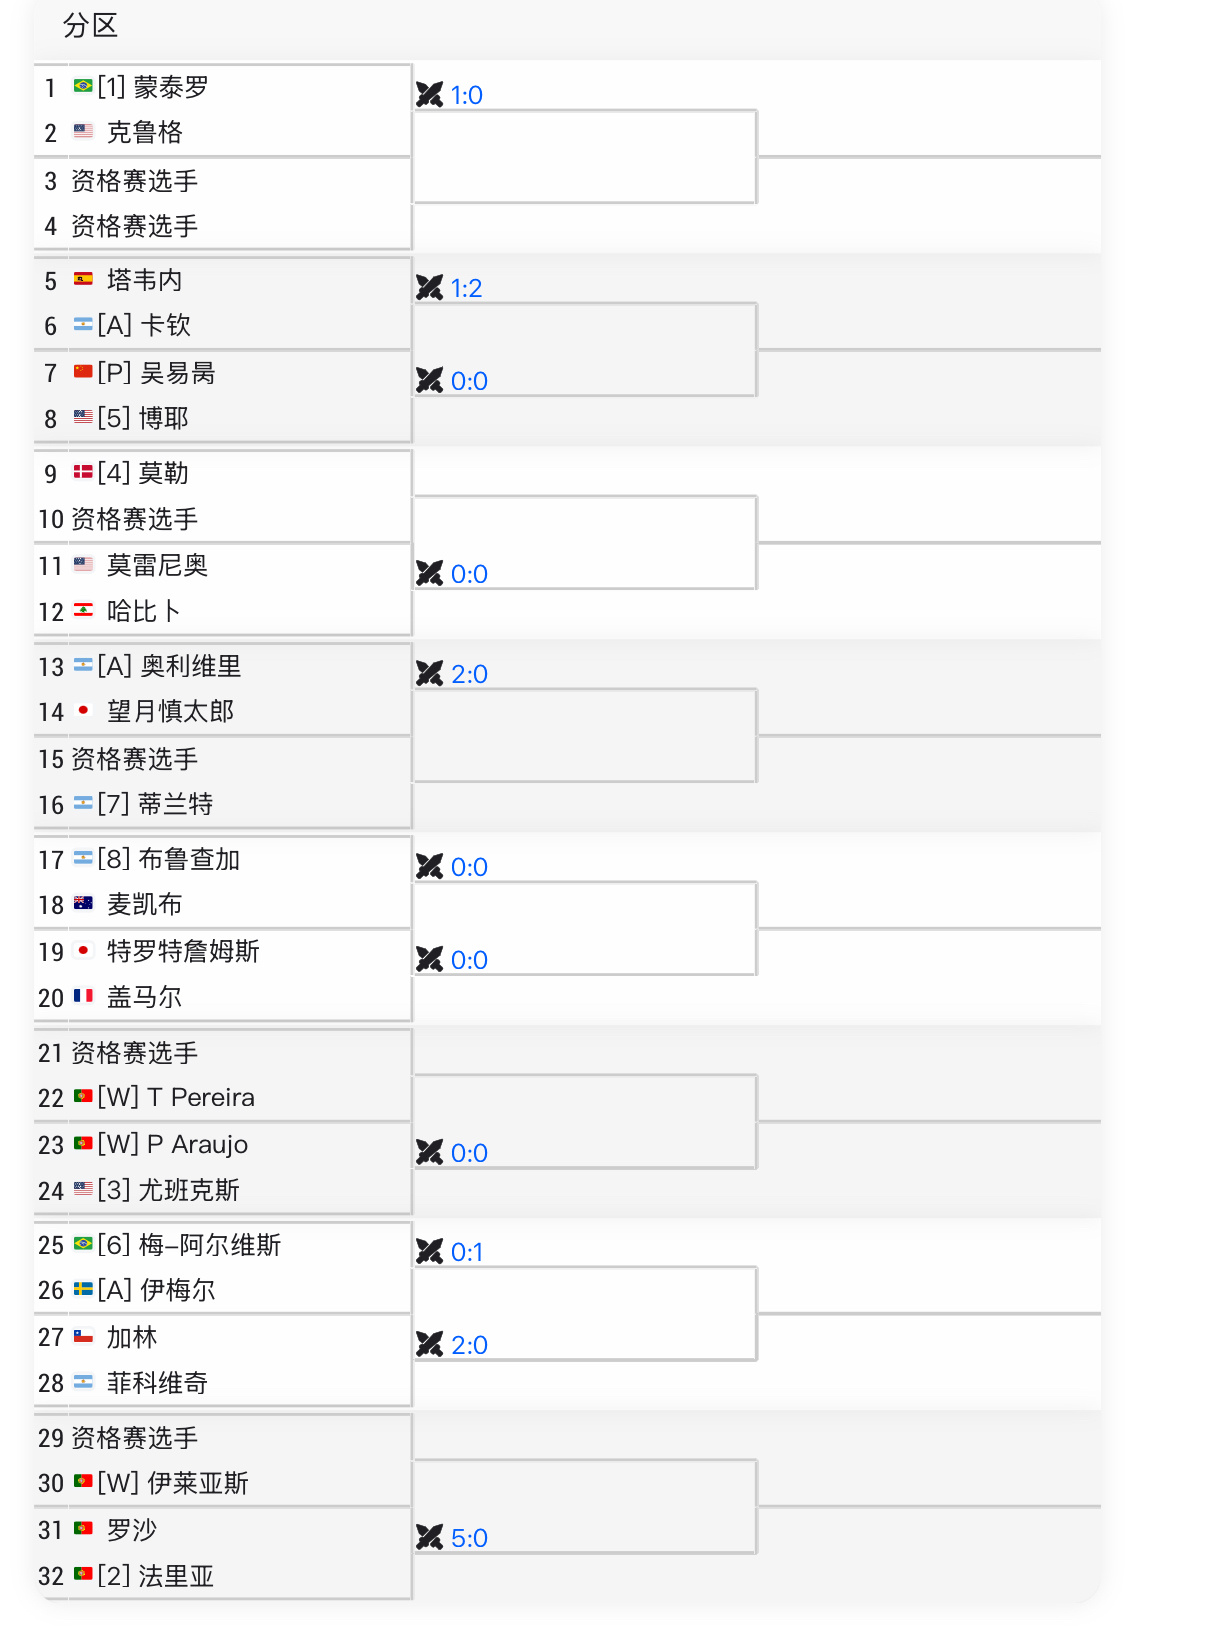This screenshot has width=1206, height=1629.
Task: Select player 法里亚 in row 32
Action: point(176,1576)
